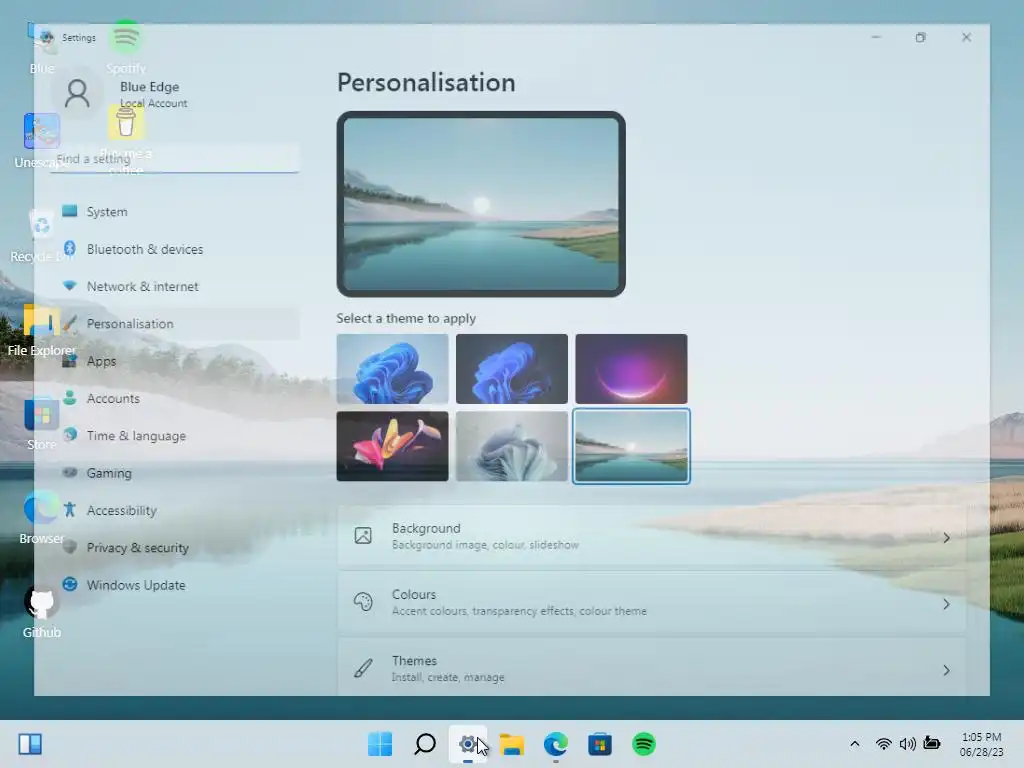This screenshot has width=1024, height=768.
Task: Click the Accessibility figure icon
Action: point(69,509)
